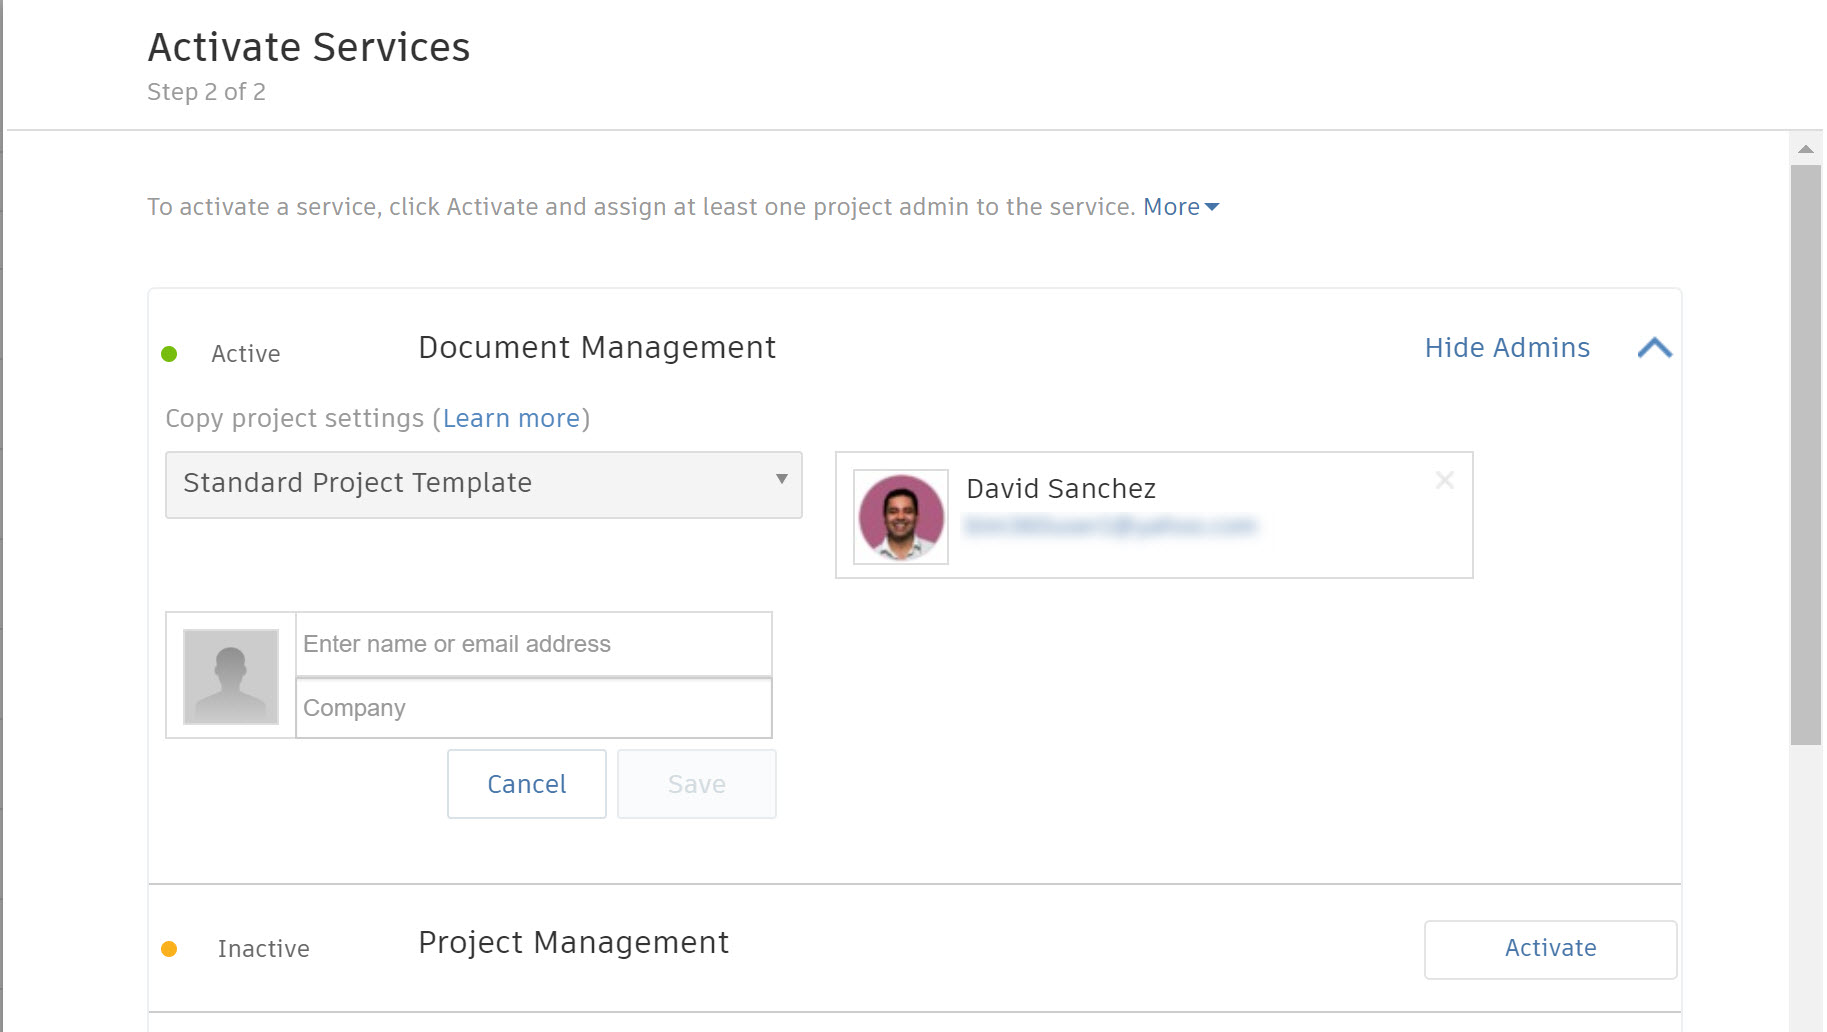
Task: Expand the More options dropdown
Action: pyautogui.click(x=1179, y=206)
